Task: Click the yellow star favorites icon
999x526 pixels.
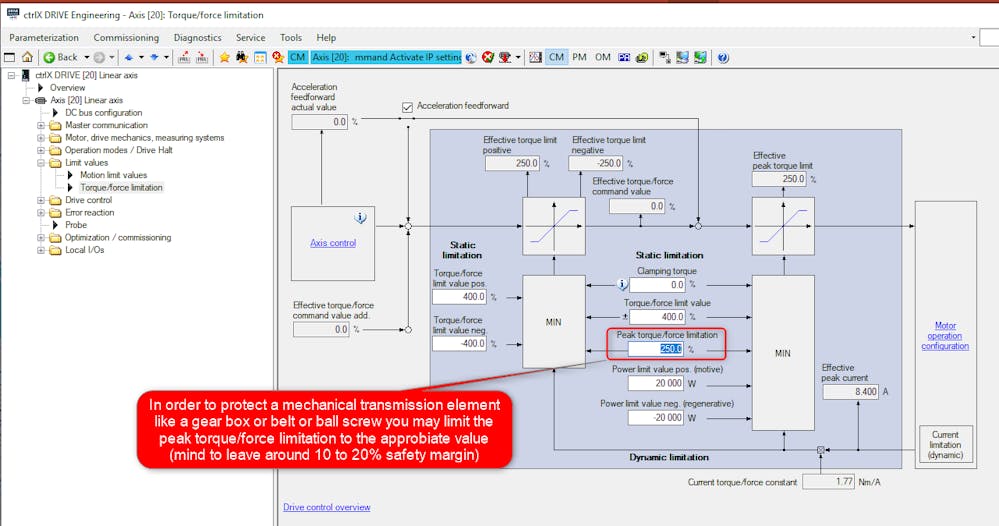Action: 224,58
